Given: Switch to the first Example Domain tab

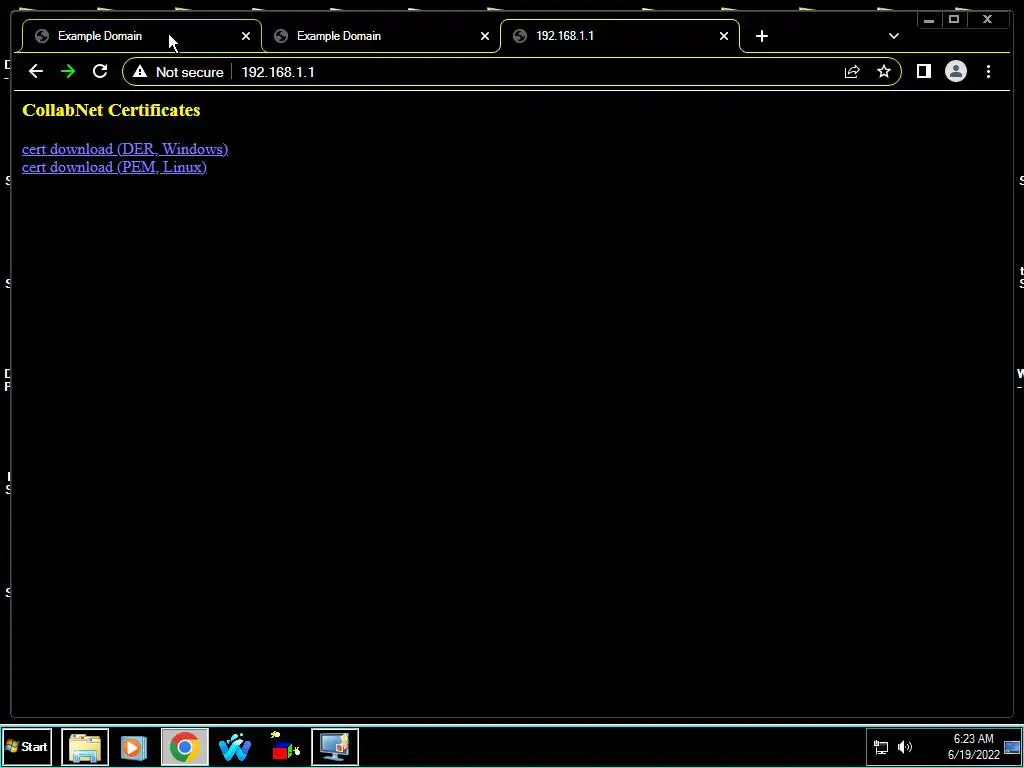Looking at the screenshot, I should click(x=141, y=37).
